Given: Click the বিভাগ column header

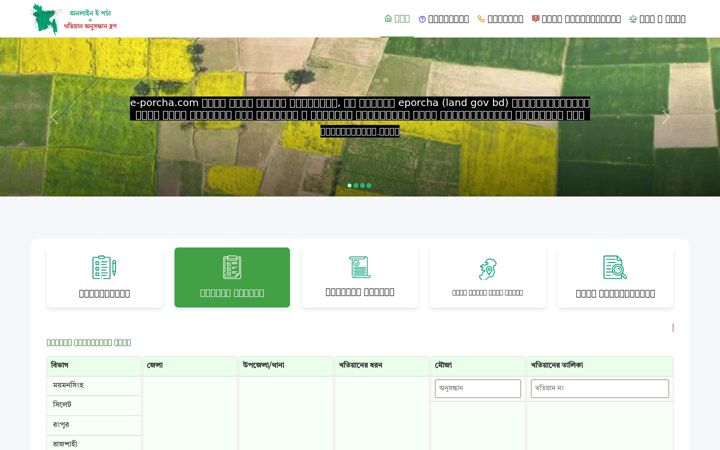Looking at the screenshot, I should click(94, 366).
